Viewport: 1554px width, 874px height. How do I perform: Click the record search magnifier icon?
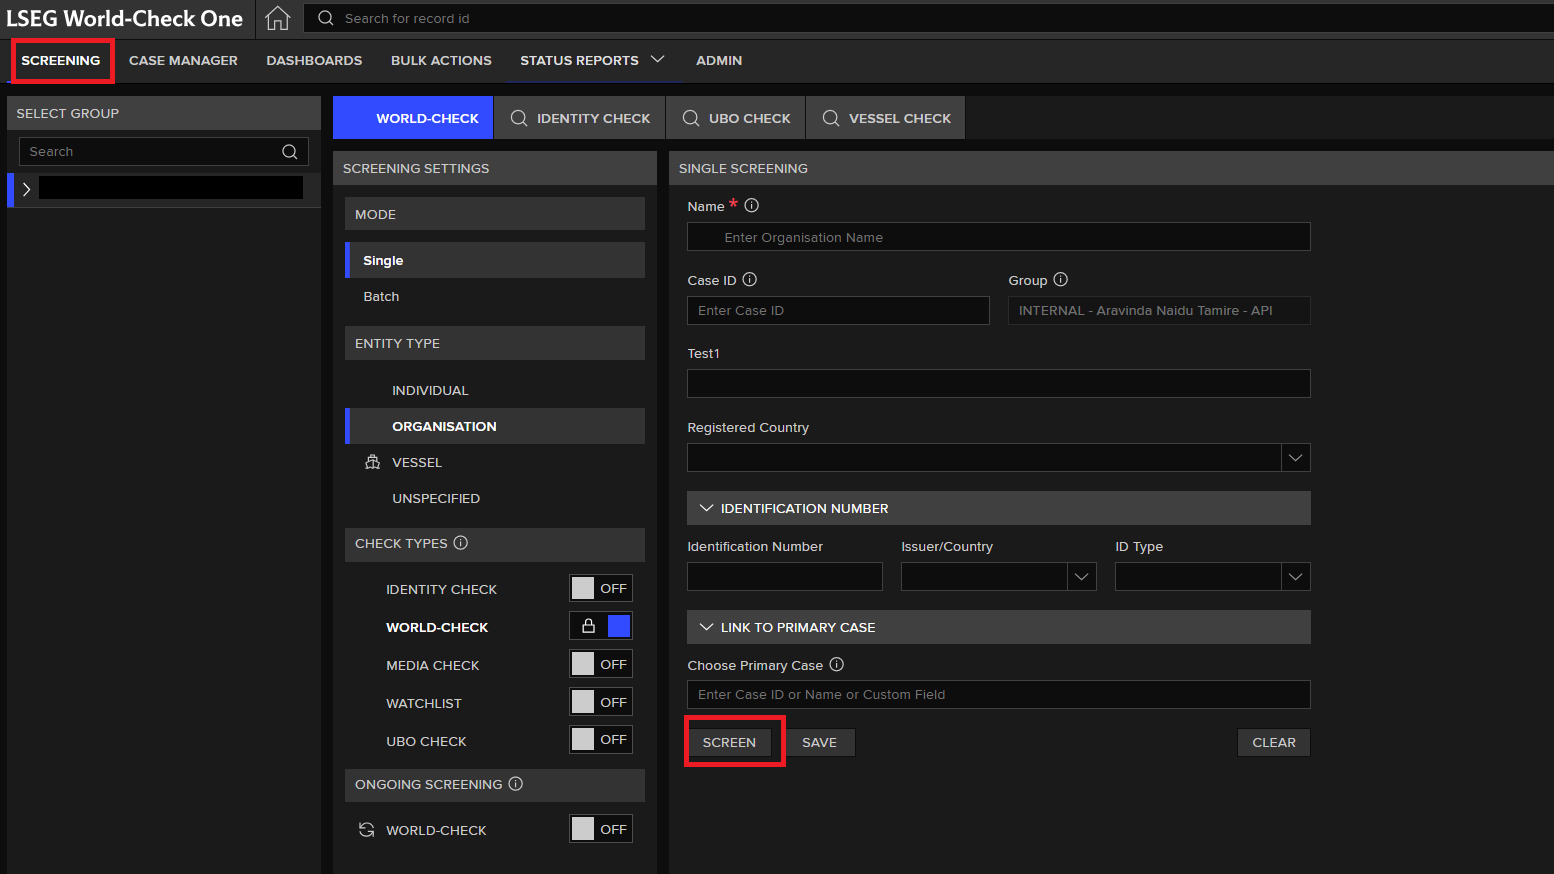click(x=326, y=18)
